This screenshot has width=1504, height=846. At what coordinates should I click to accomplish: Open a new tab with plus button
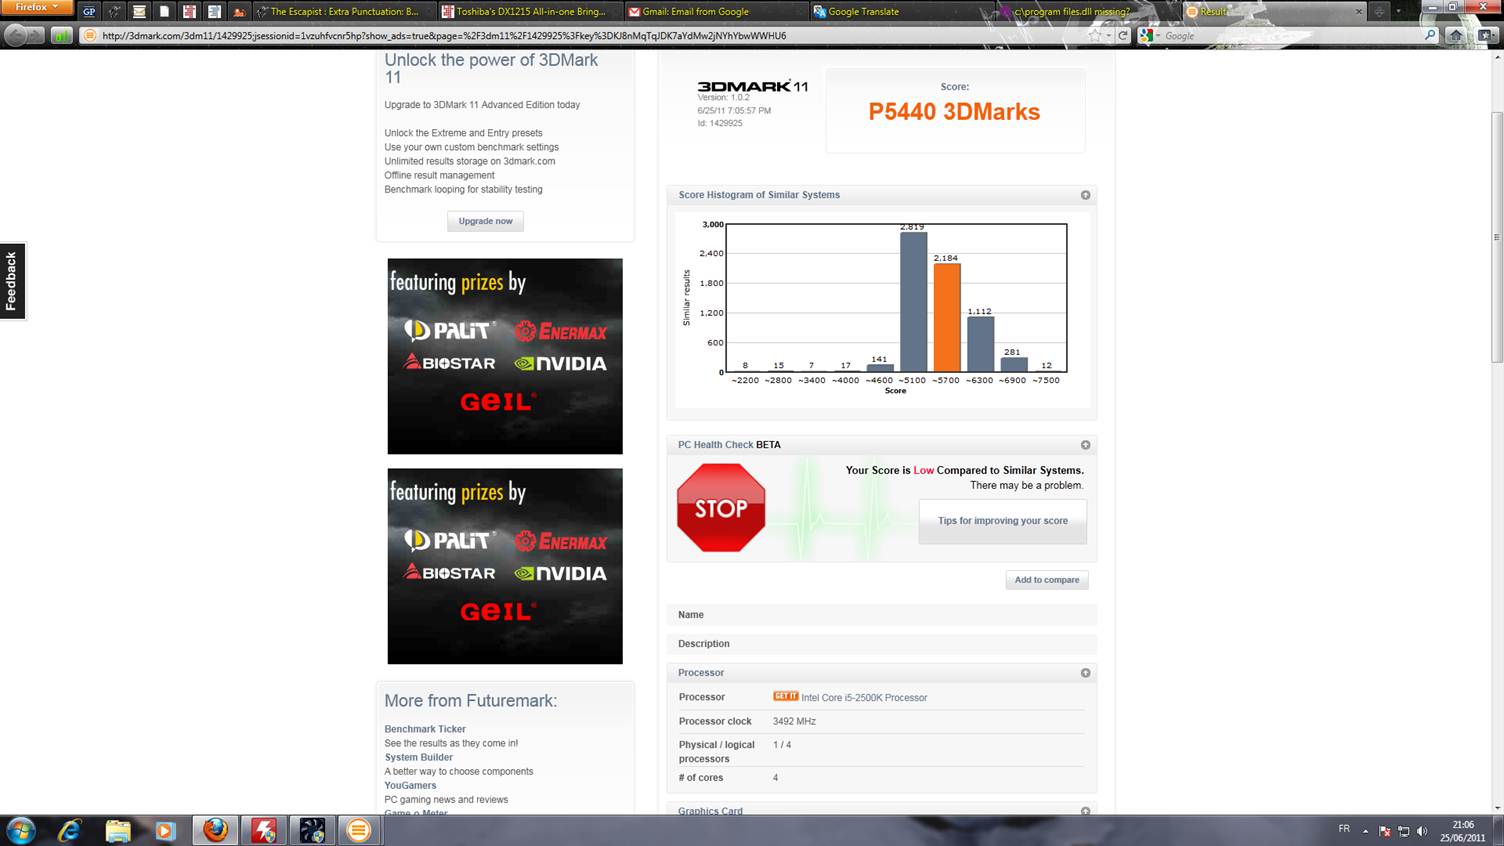click(1380, 12)
